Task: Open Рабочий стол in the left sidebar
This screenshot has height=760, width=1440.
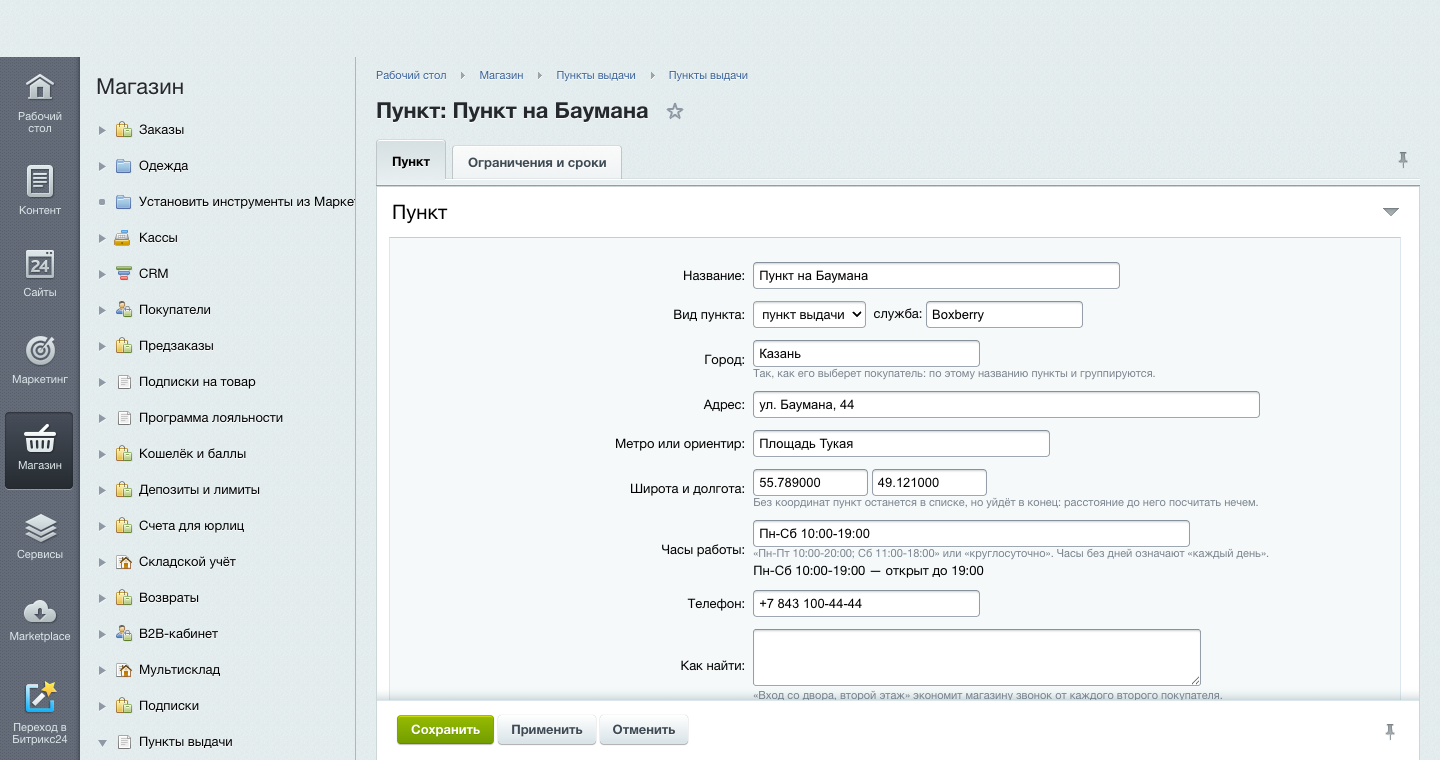Action: pyautogui.click(x=39, y=103)
